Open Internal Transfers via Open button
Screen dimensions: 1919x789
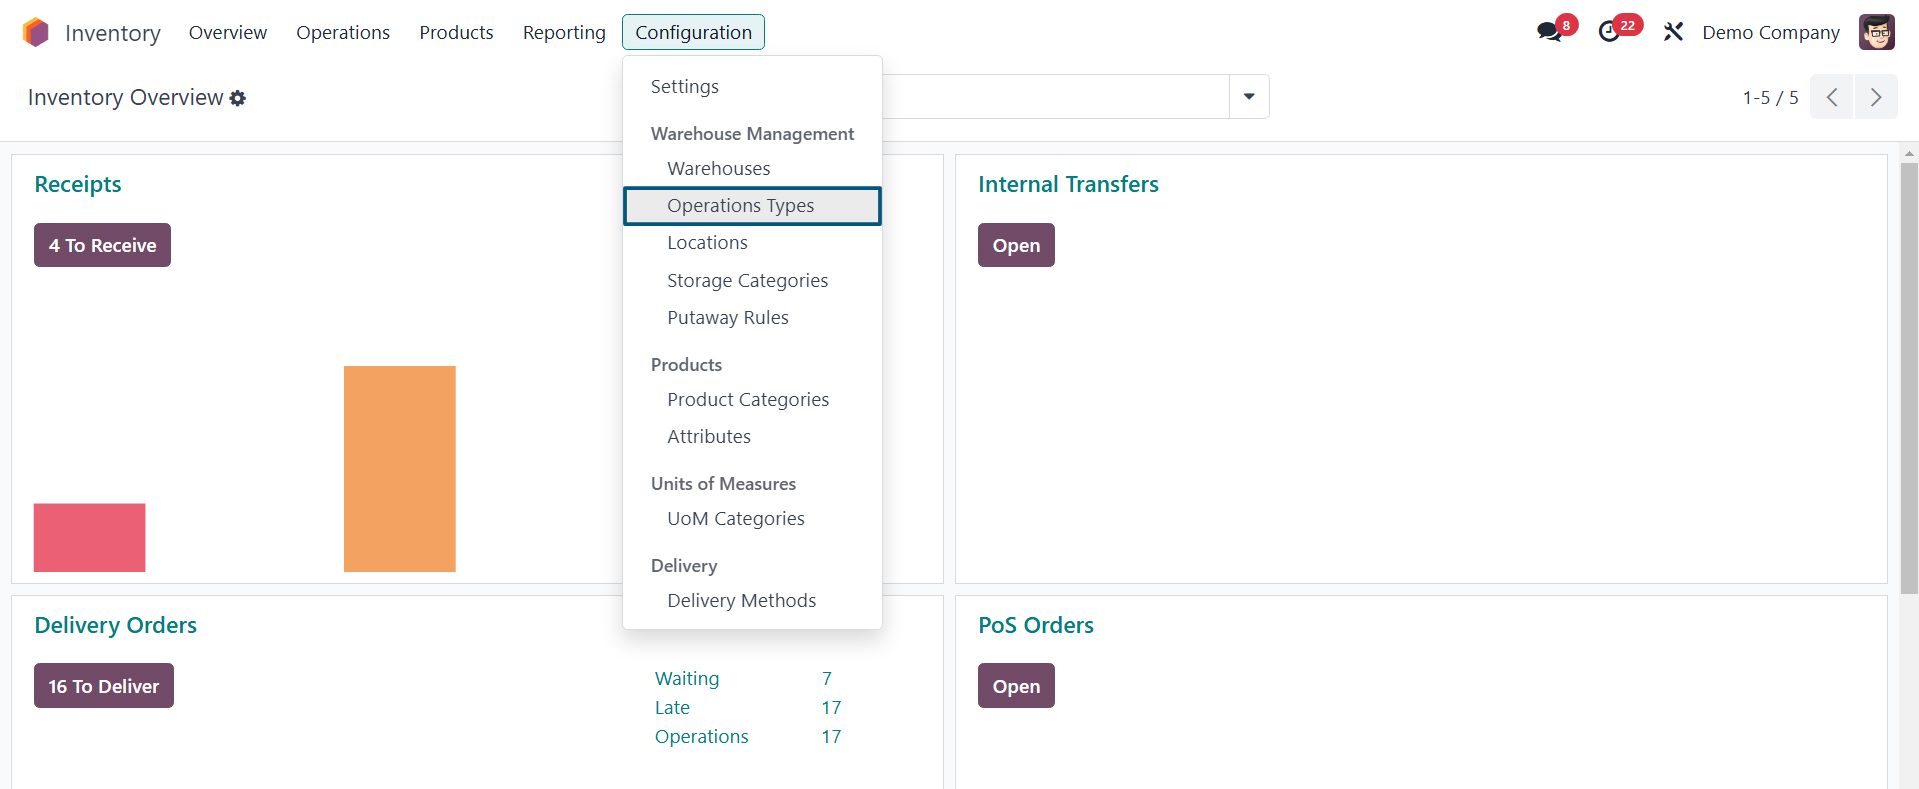tap(1016, 245)
